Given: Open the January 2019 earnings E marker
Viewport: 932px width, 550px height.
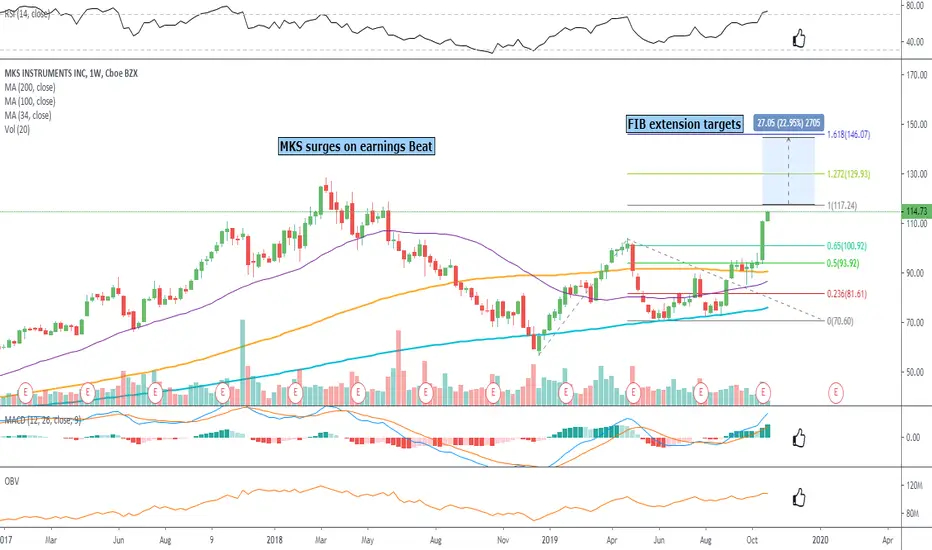Looking at the screenshot, I should (x=565, y=392).
